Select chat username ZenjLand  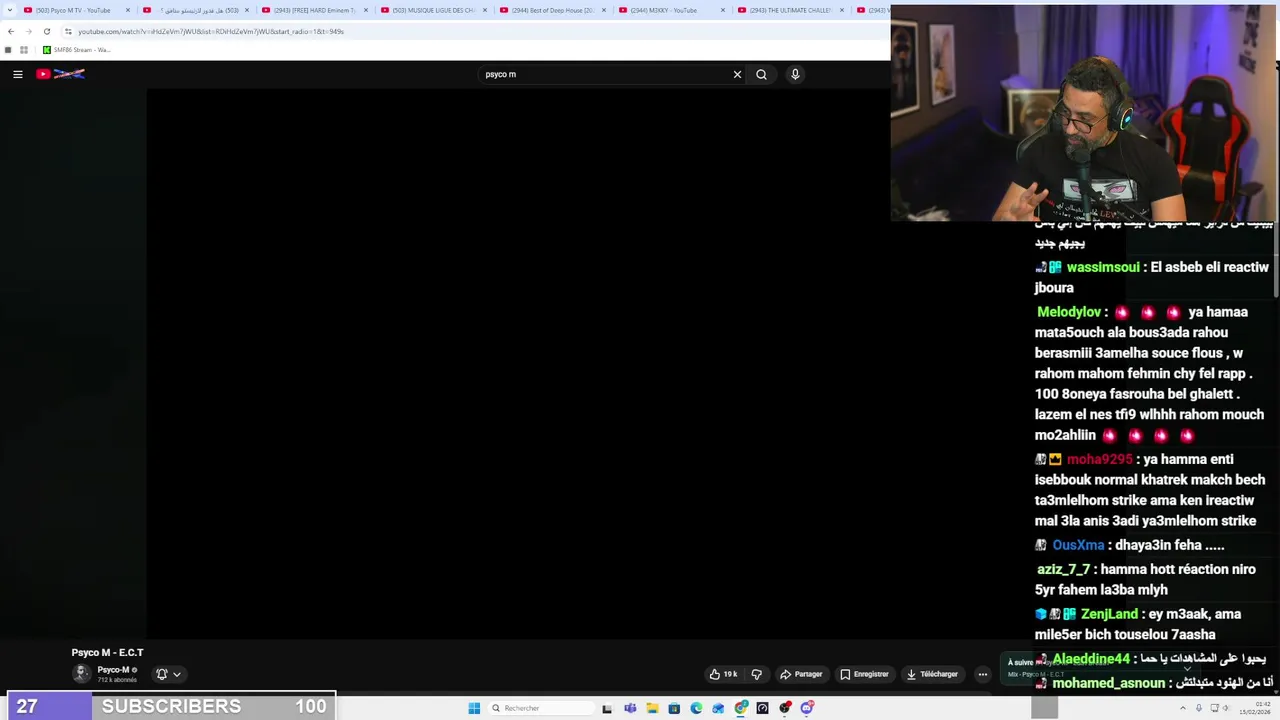[x=1109, y=614]
